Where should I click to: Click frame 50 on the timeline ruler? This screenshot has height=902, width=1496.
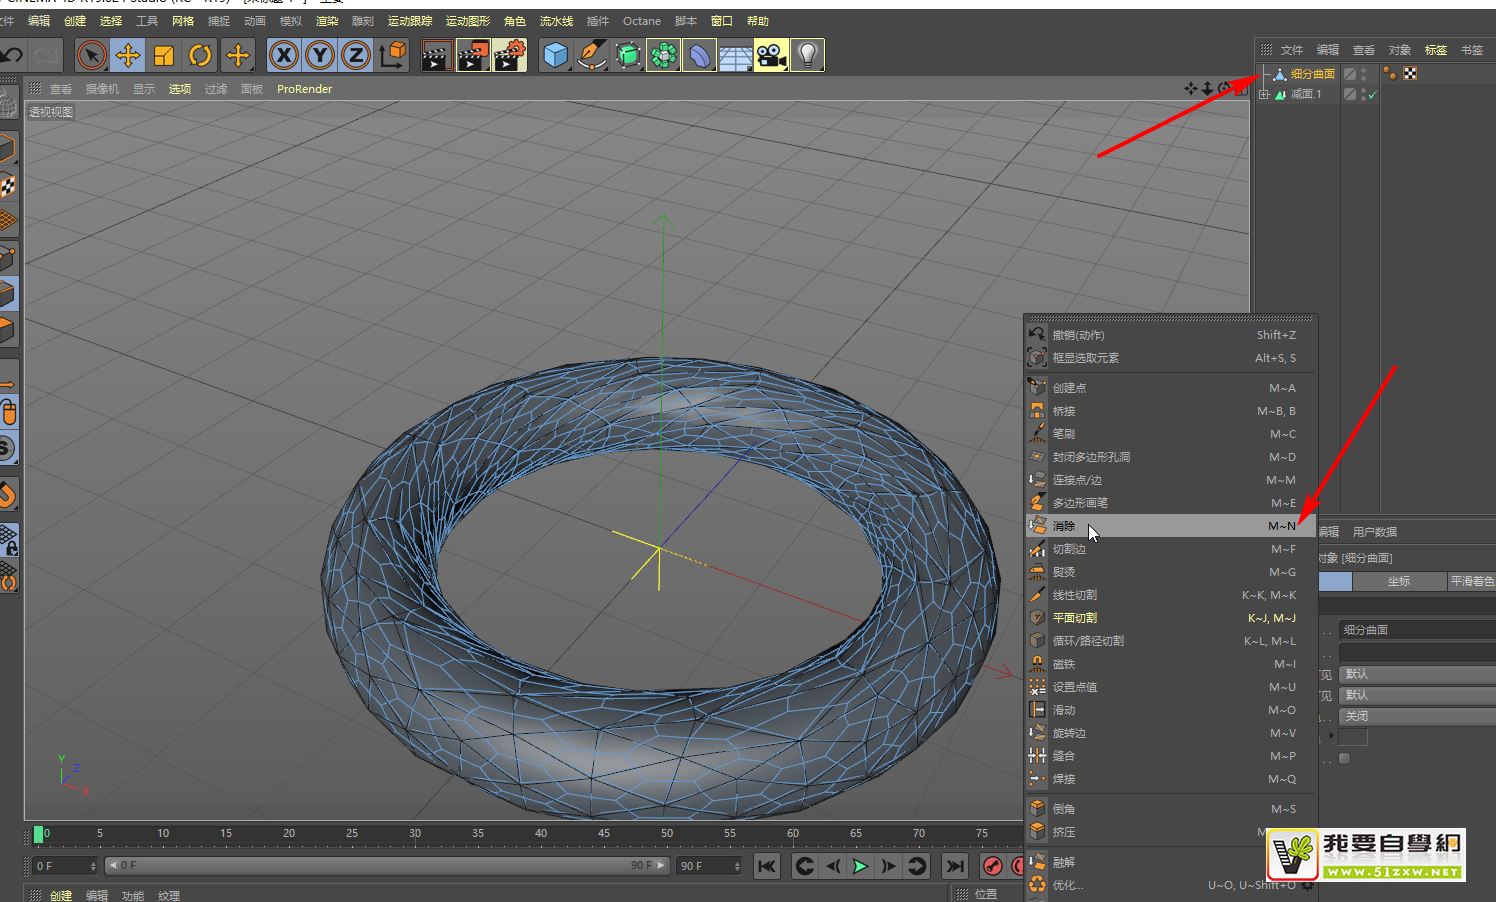667,833
